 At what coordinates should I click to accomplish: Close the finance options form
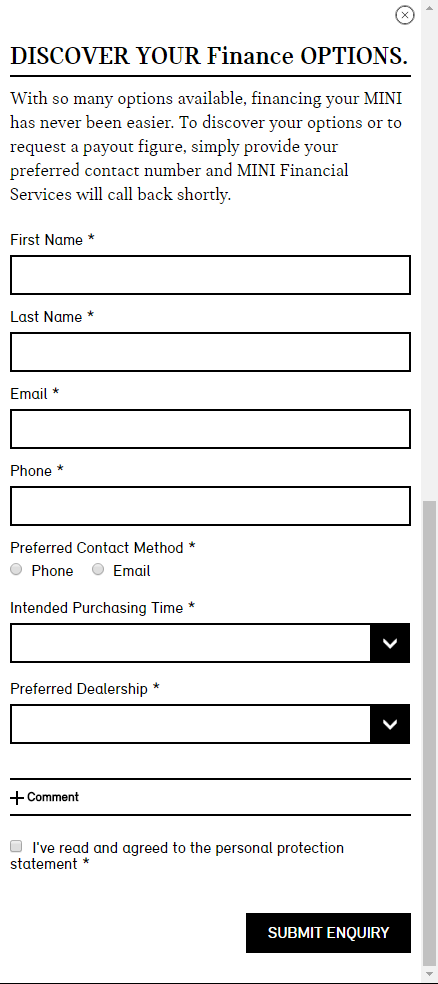click(405, 15)
